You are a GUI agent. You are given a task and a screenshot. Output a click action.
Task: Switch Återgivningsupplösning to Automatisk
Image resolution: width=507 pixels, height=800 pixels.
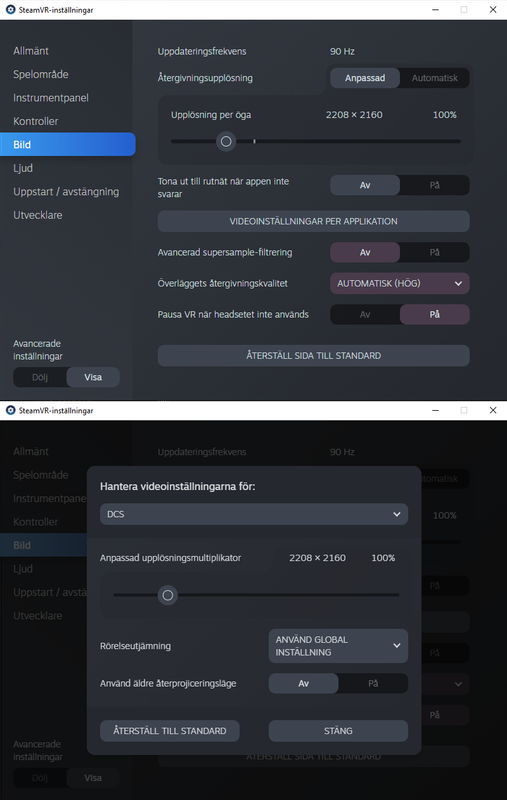[x=435, y=78]
